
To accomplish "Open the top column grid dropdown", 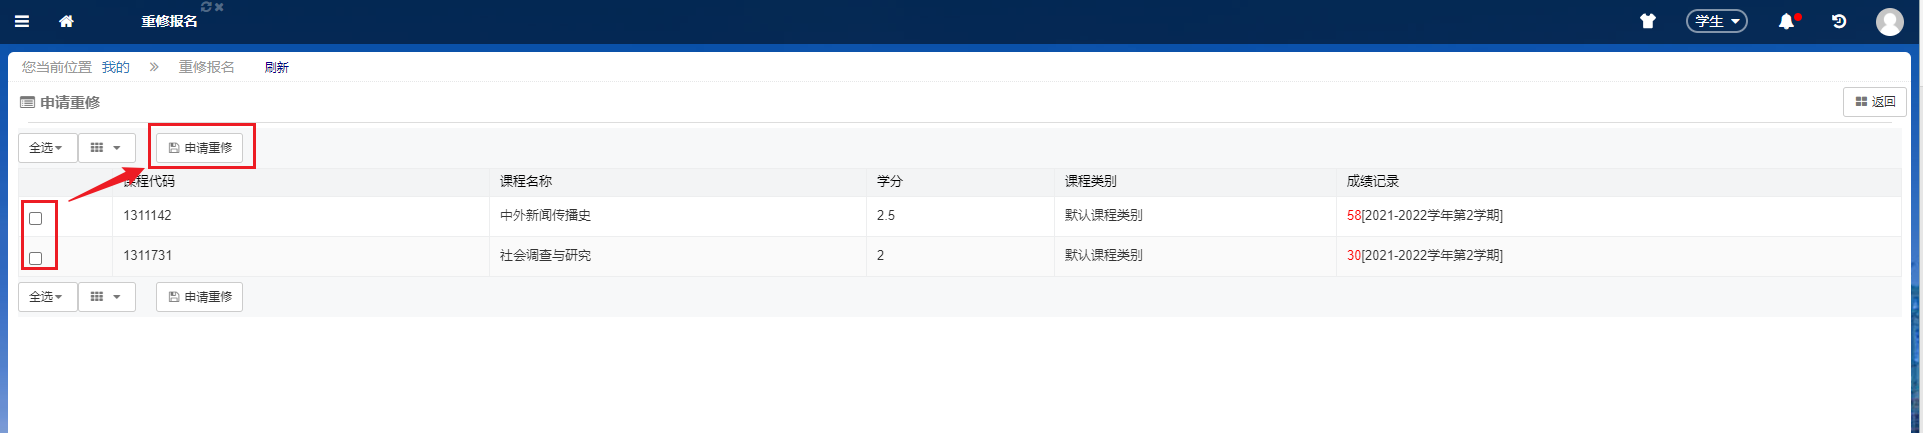I will tap(106, 148).
